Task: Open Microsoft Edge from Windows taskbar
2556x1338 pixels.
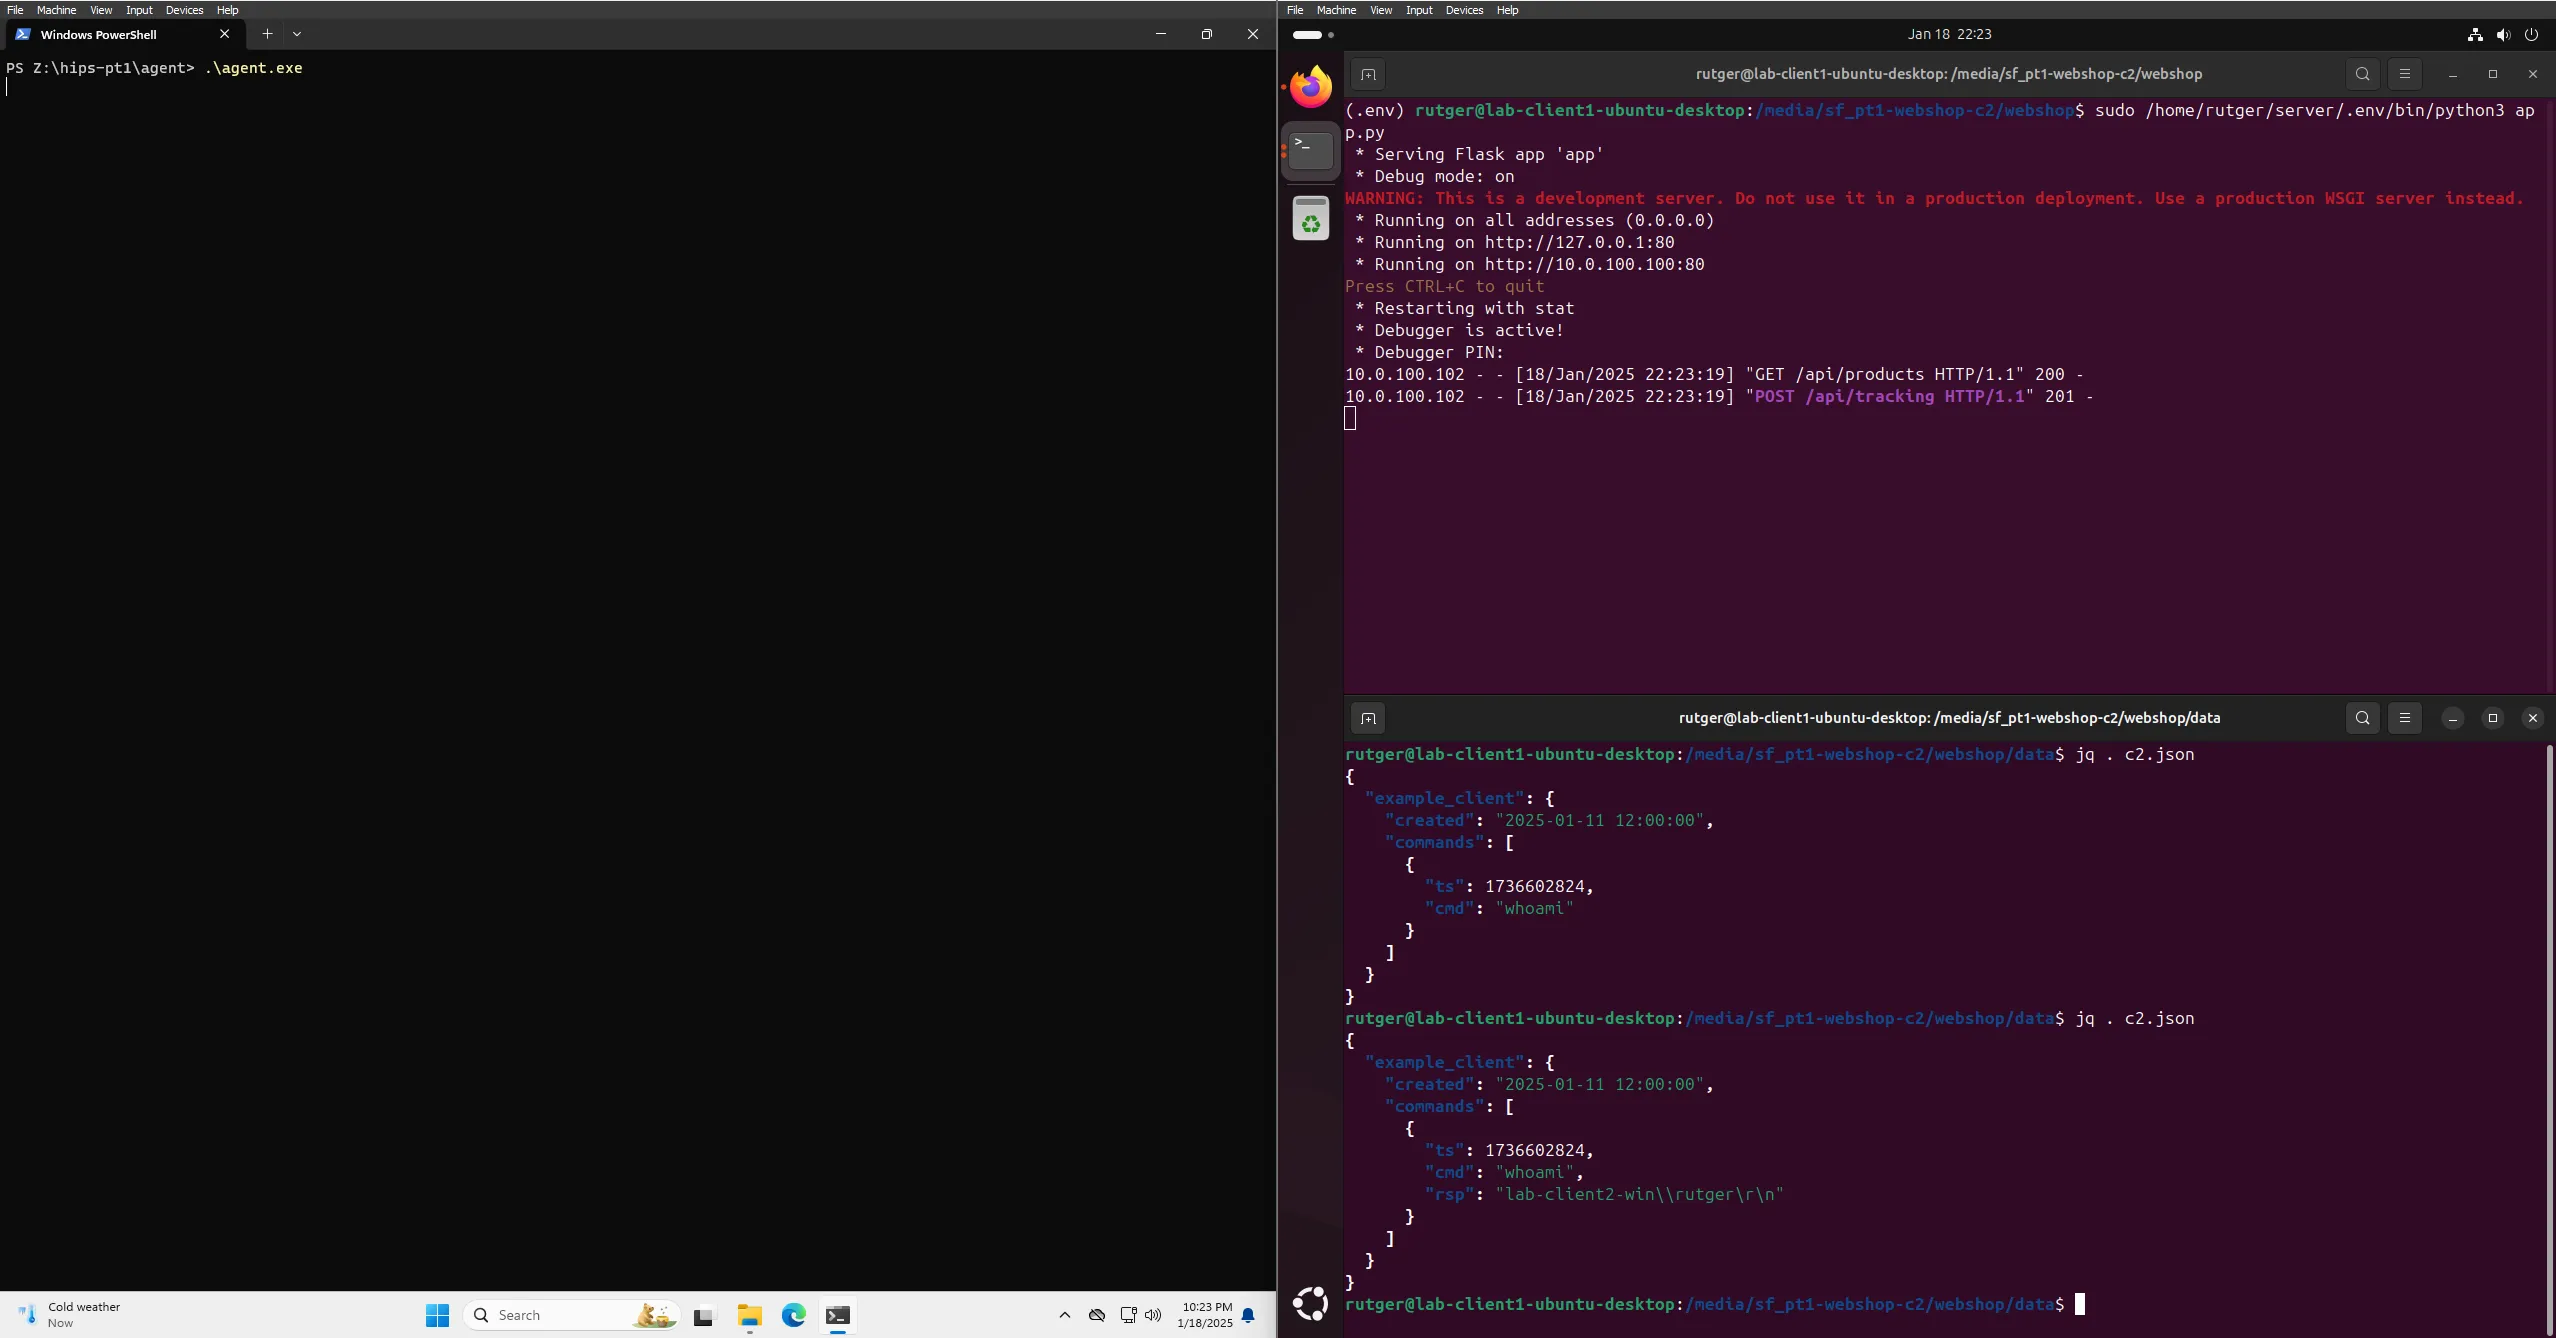Action: 793,1315
